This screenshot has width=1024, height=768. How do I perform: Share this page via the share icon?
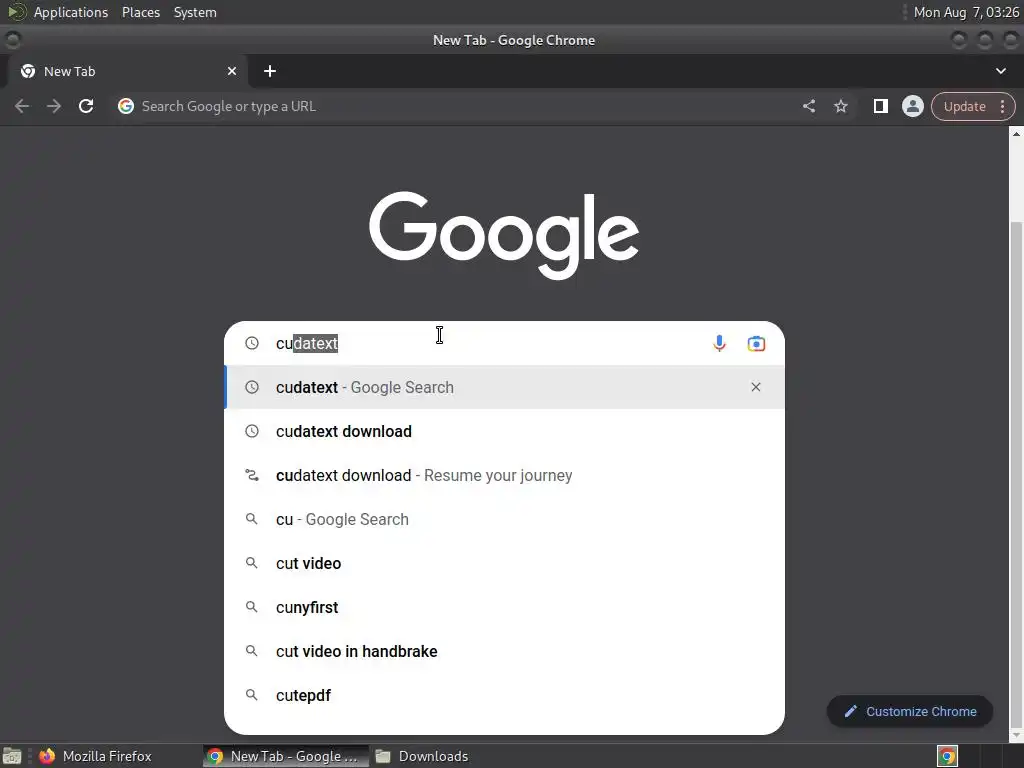[x=809, y=106]
